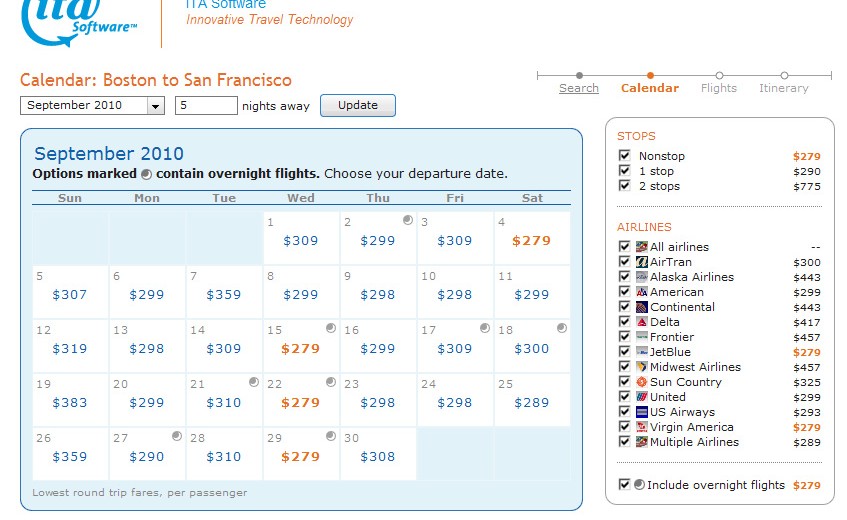Click the Alaska Airlines logo icon
This screenshot has height=520, width=847.
[641, 277]
